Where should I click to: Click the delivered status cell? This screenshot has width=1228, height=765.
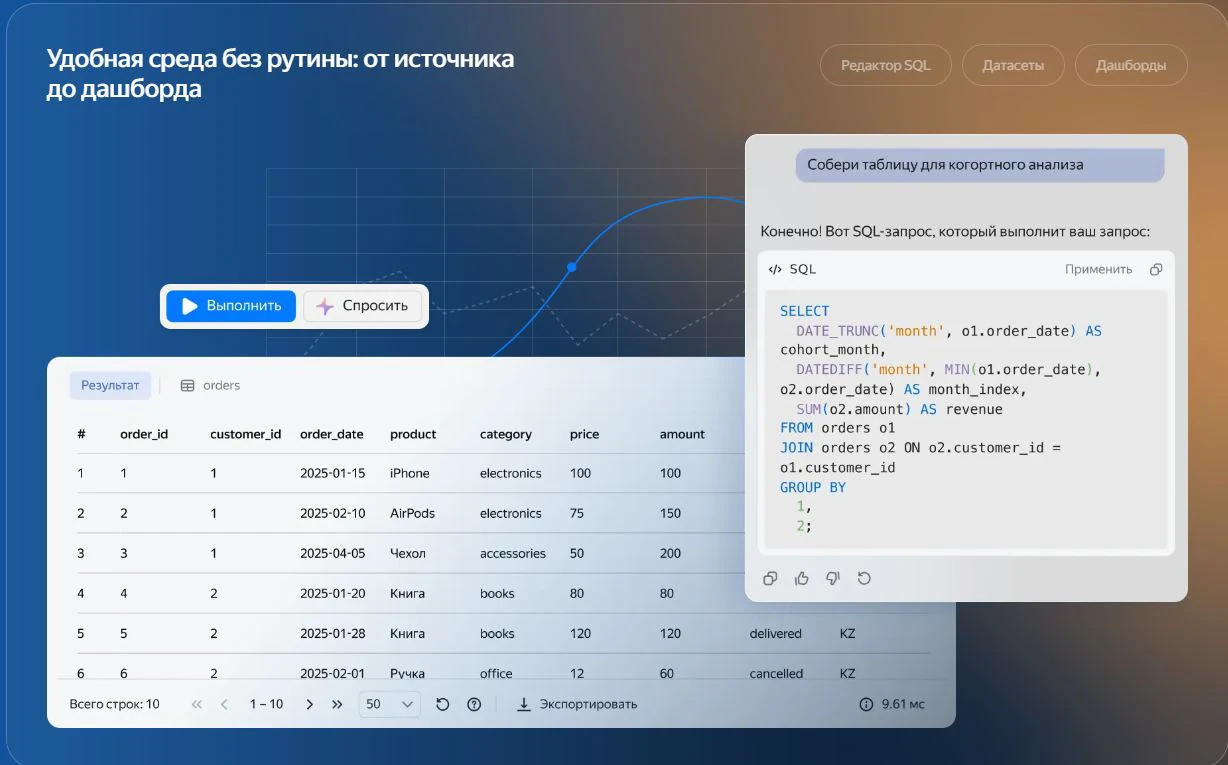776,633
